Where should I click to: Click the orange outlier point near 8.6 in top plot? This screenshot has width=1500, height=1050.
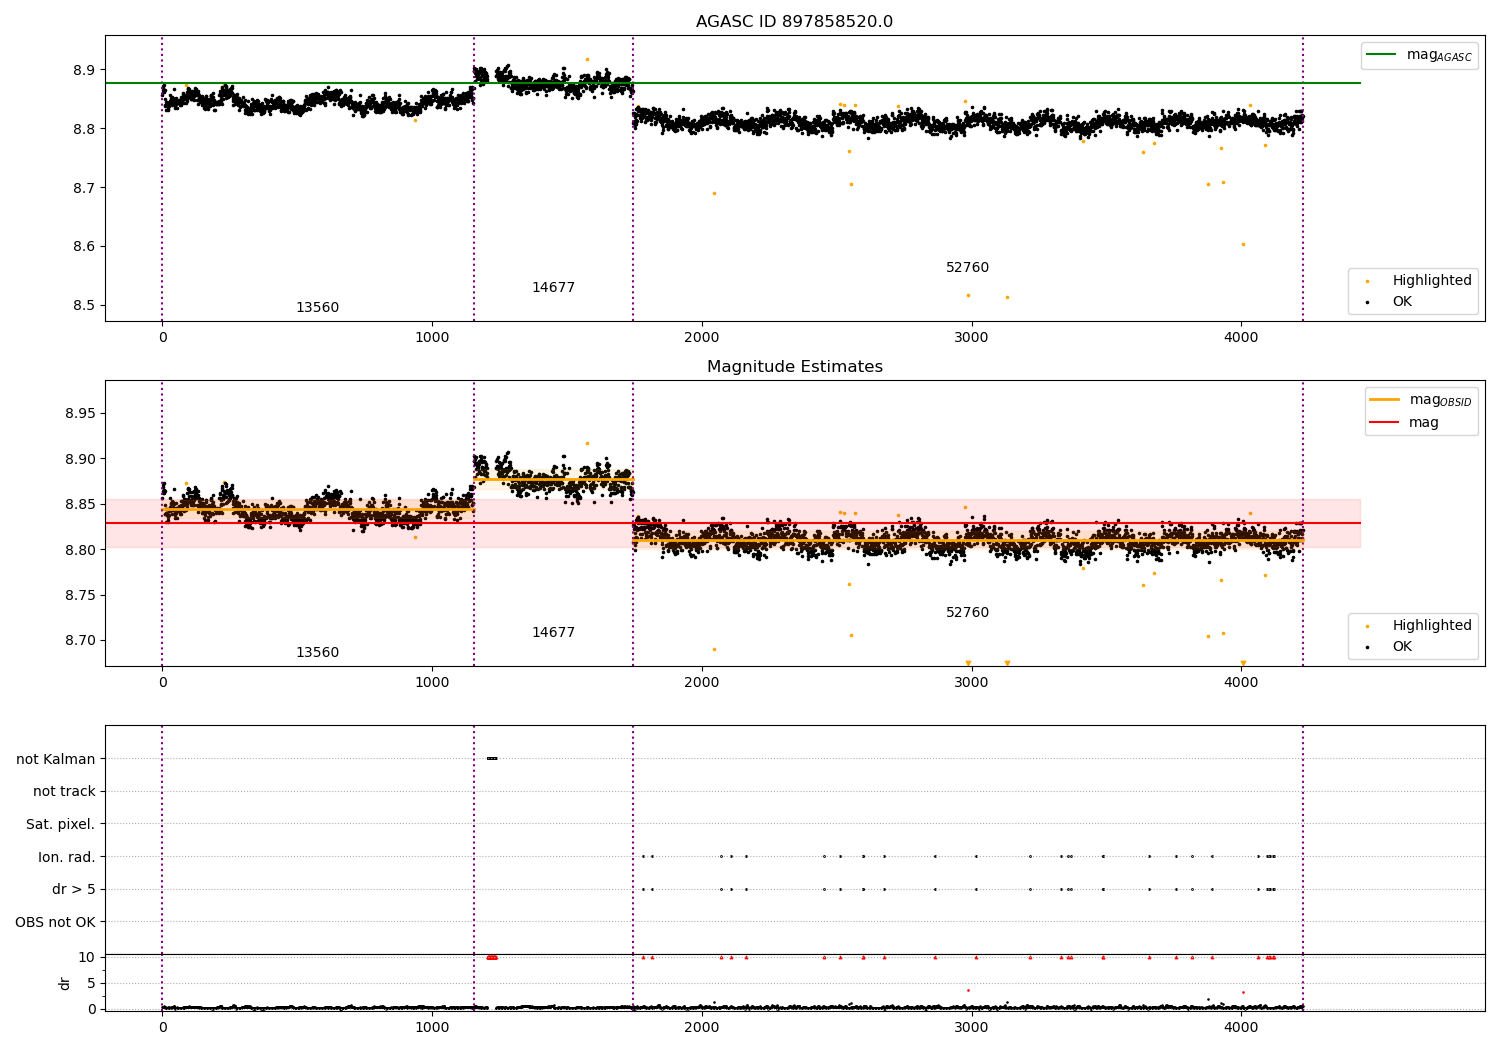(1243, 244)
